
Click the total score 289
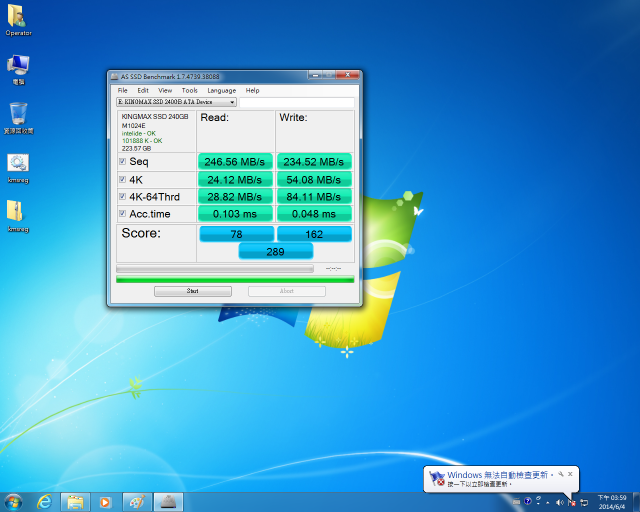point(276,252)
